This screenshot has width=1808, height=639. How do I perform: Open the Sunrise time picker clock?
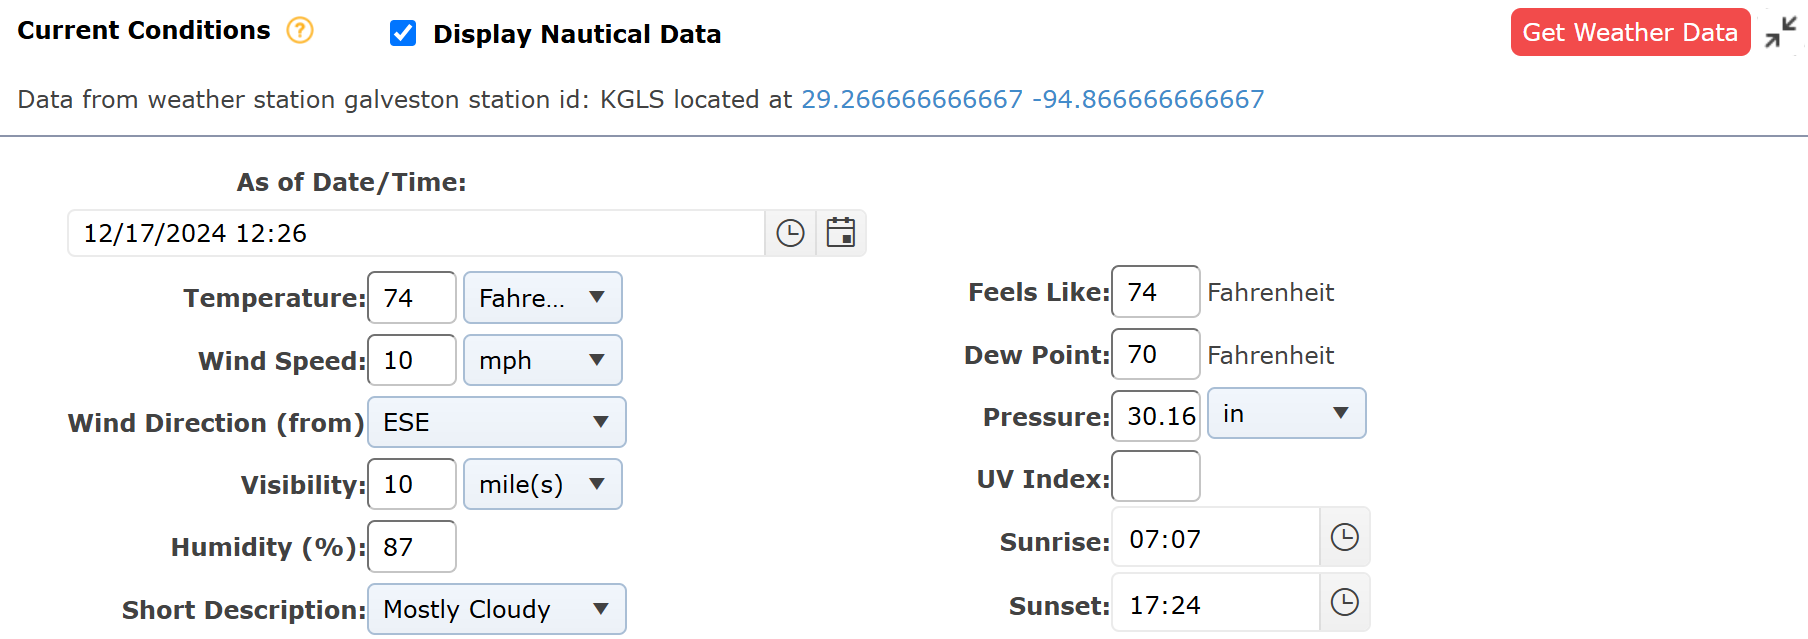point(1345,537)
